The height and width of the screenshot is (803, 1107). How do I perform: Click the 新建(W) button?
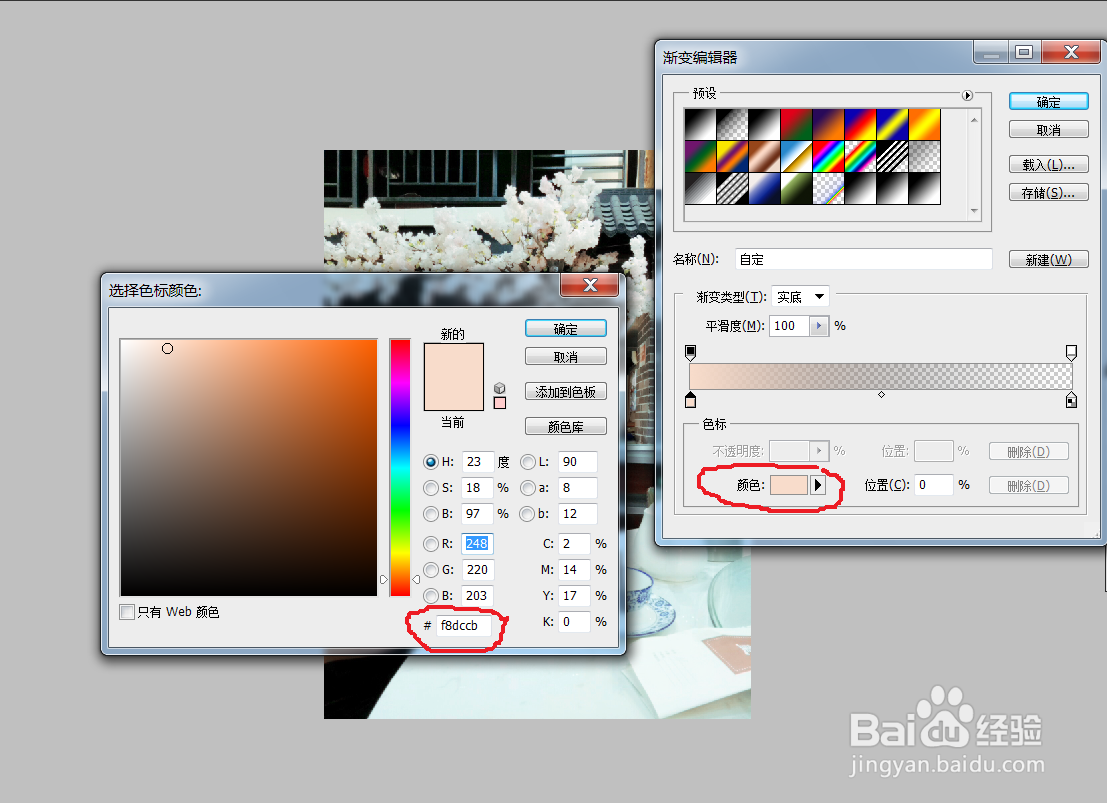1048,260
